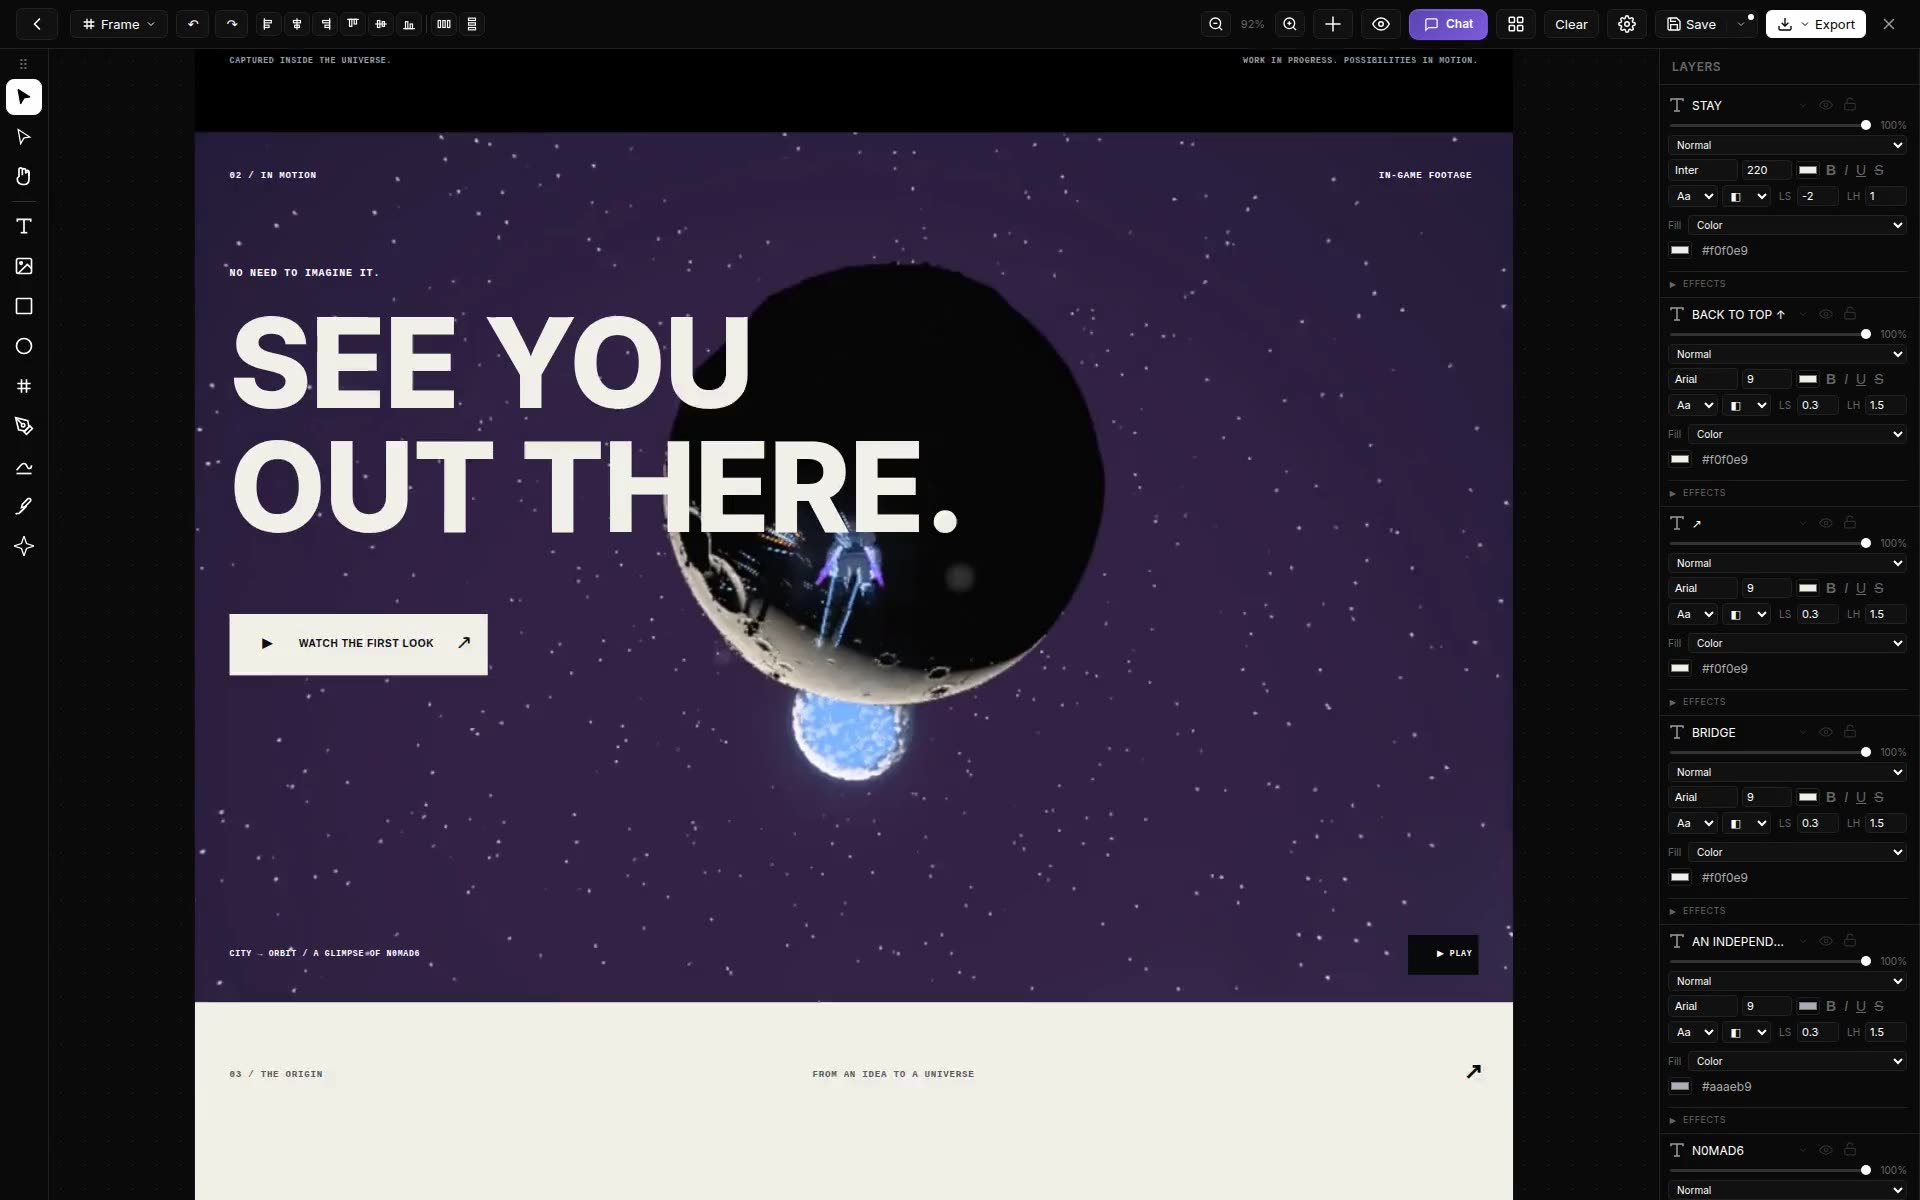Expand EFFECTS under the STAY layer
Image resolution: width=1920 pixels, height=1200 pixels.
(x=1698, y=284)
